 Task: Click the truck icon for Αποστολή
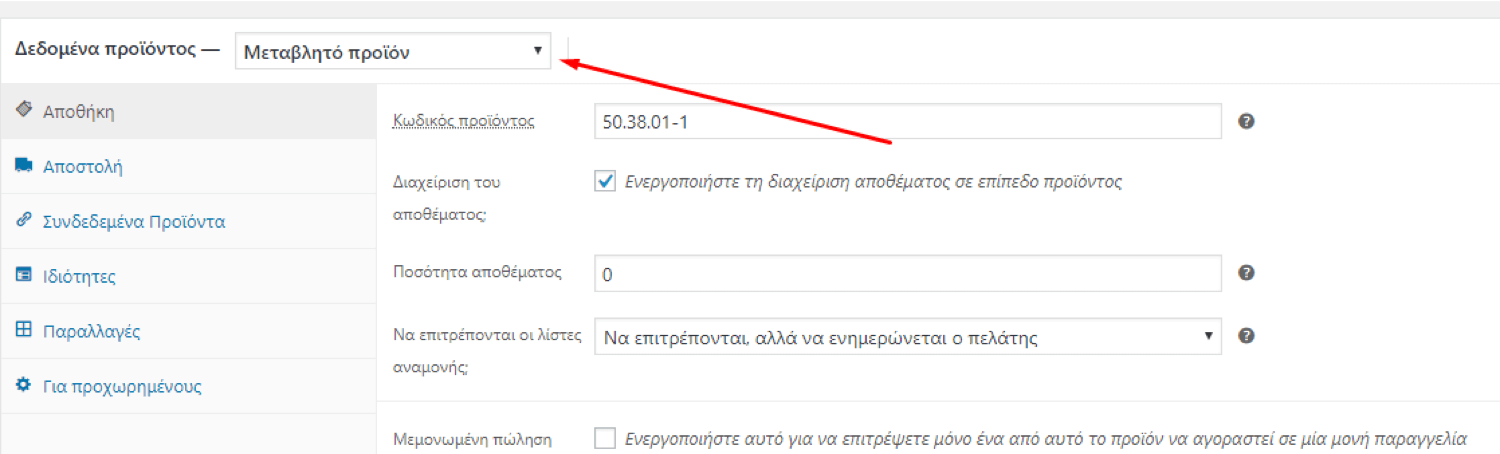[x=24, y=166]
